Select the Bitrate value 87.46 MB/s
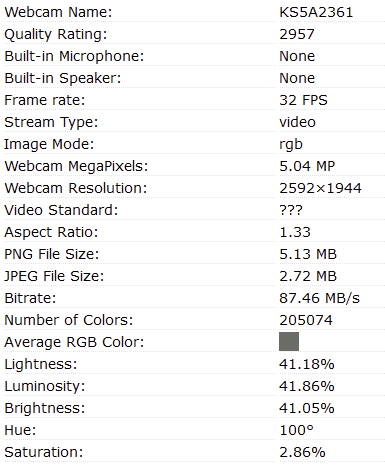Viewport: 385px width, 472px height. (x=319, y=298)
